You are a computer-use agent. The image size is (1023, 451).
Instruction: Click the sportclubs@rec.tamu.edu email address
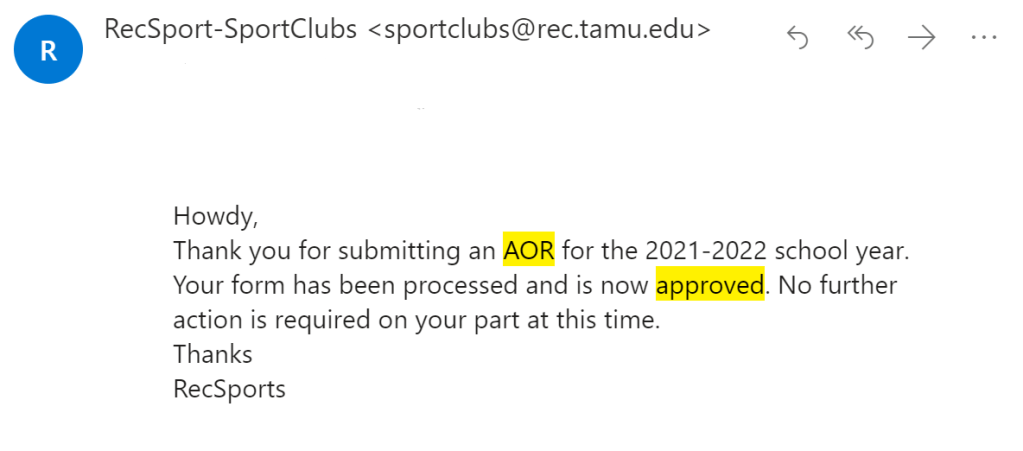(540, 30)
